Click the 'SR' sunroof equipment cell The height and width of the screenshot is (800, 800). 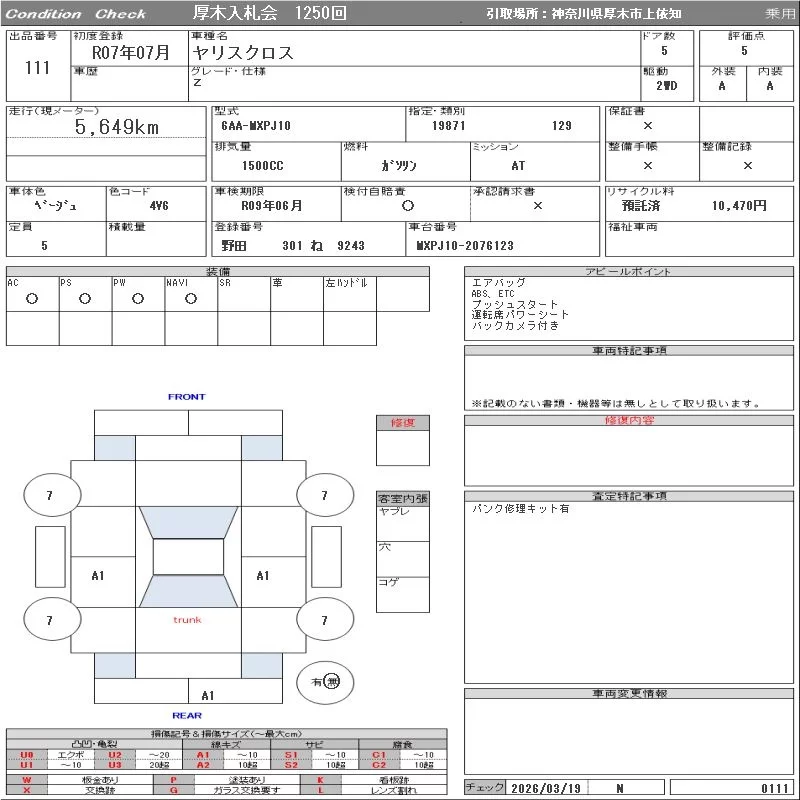244,294
